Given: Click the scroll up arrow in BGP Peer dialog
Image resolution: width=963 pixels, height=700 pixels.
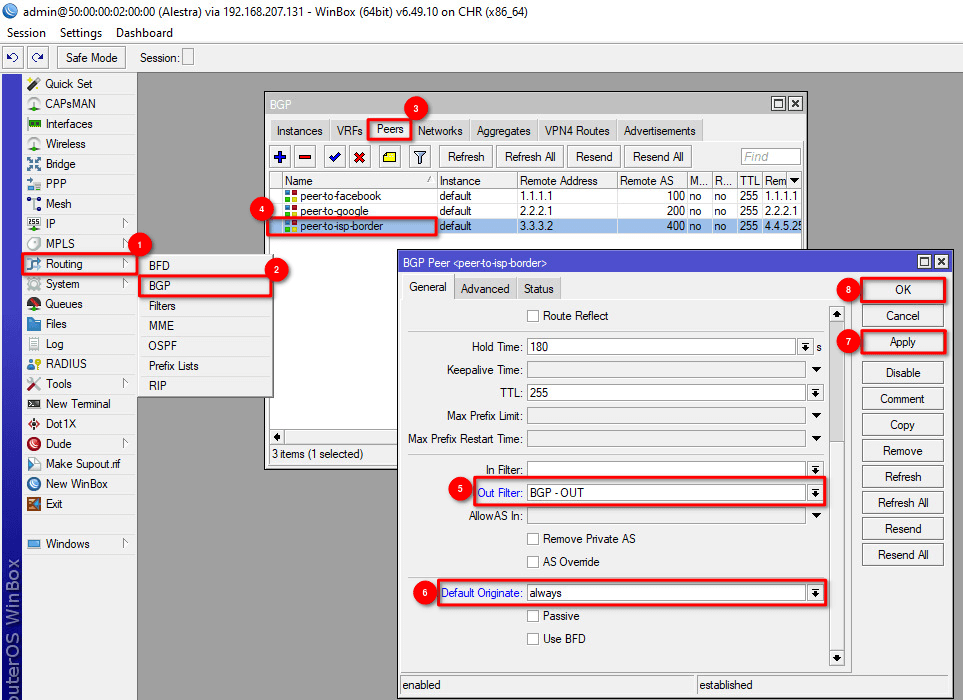Looking at the screenshot, I should (x=836, y=314).
